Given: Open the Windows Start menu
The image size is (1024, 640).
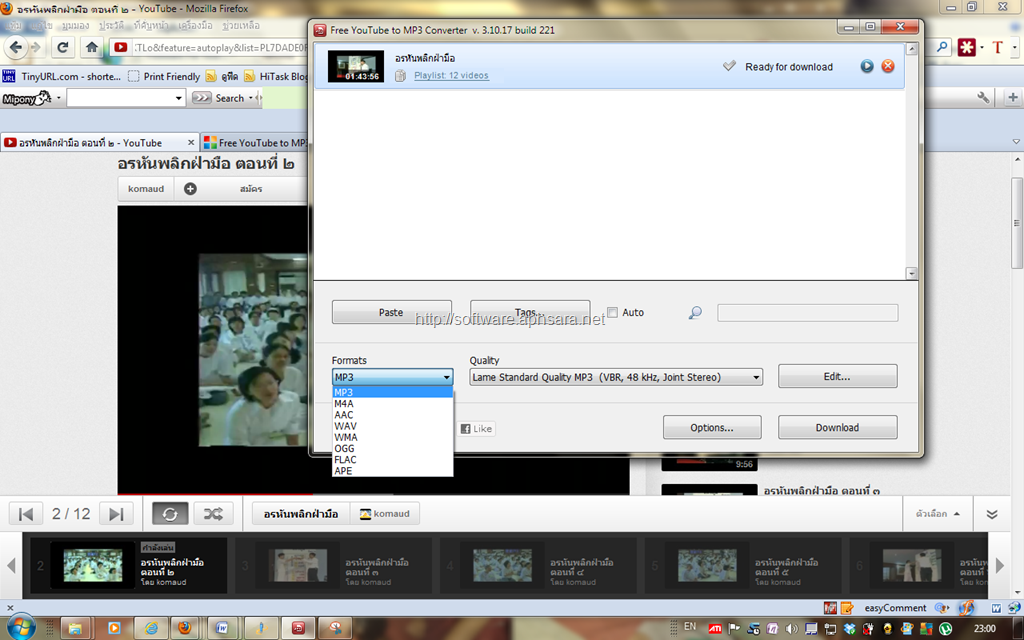Looking at the screenshot, I should [22, 628].
